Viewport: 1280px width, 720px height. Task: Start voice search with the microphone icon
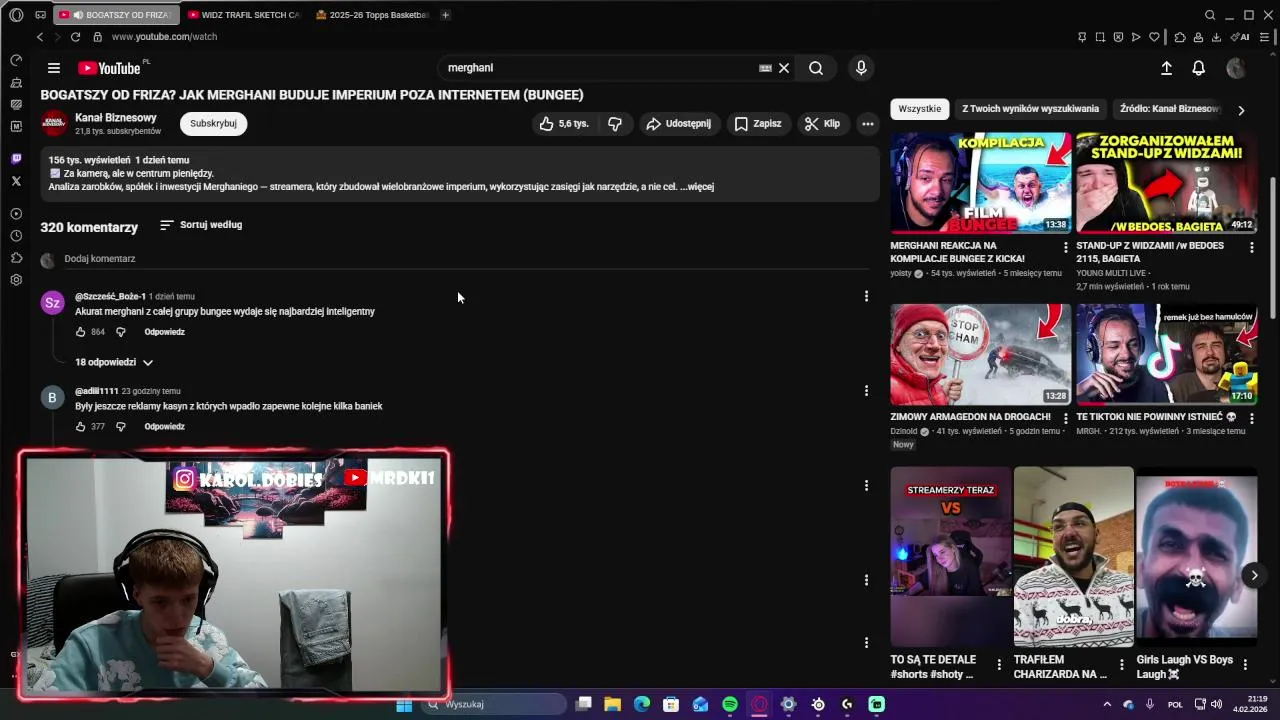(x=861, y=68)
